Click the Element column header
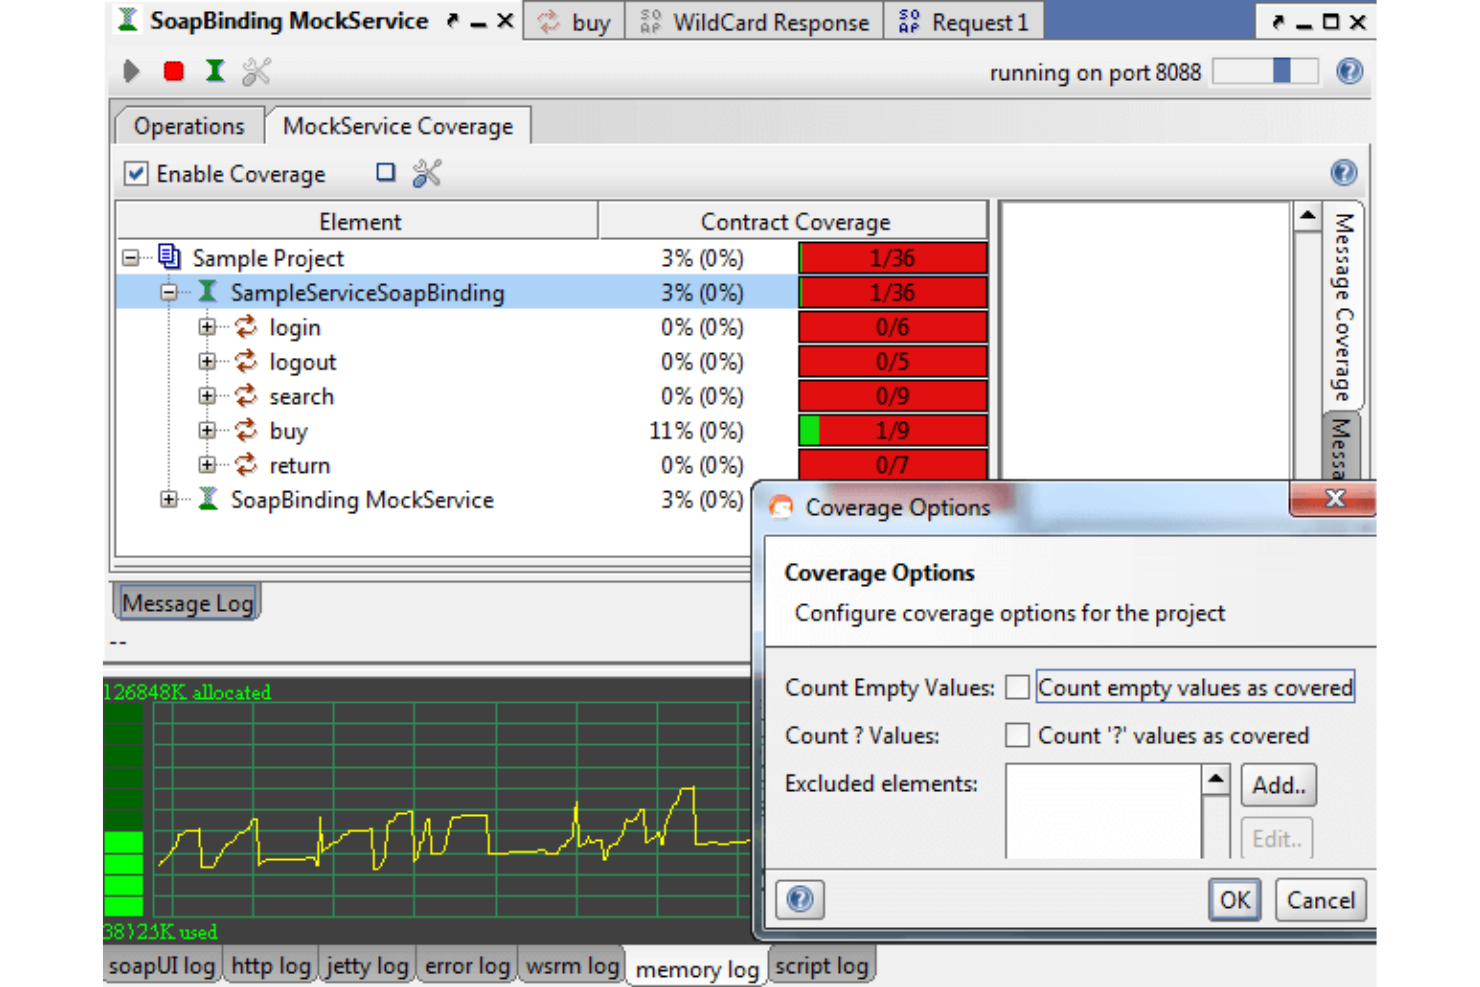1480x987 pixels. (358, 221)
